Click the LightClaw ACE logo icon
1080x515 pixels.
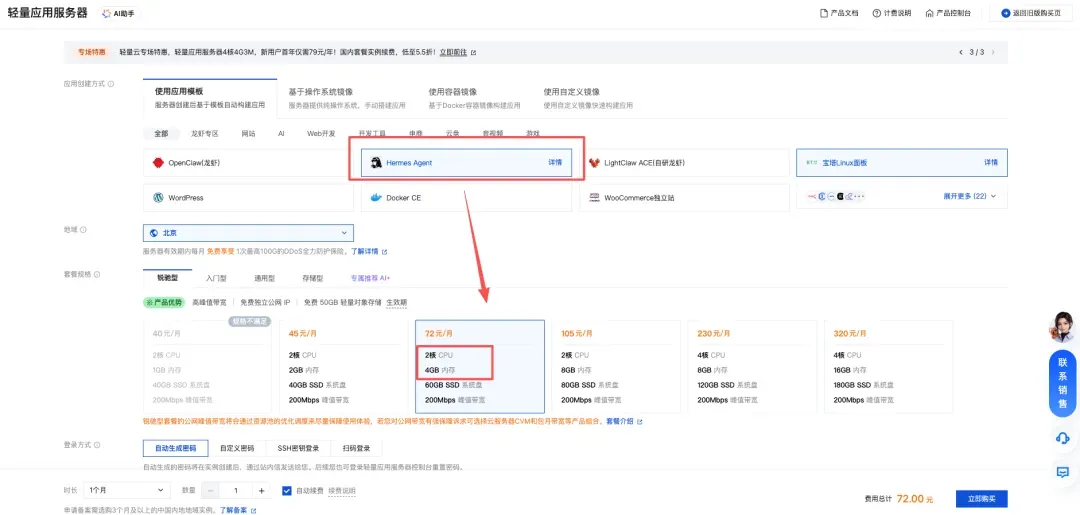(594, 162)
